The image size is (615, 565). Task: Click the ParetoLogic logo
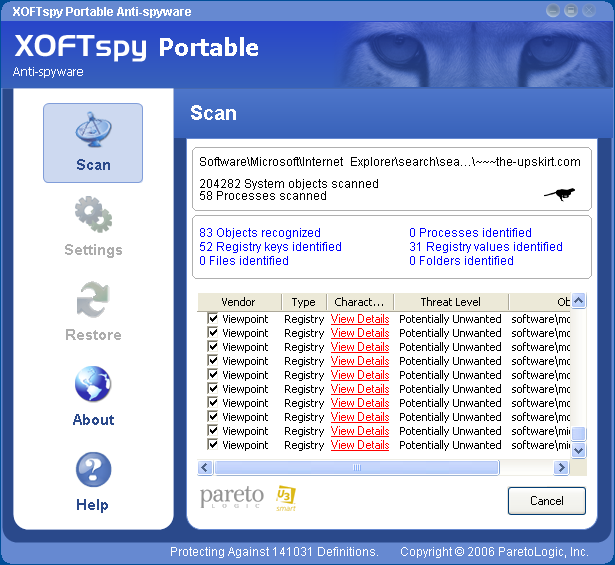pos(231,497)
